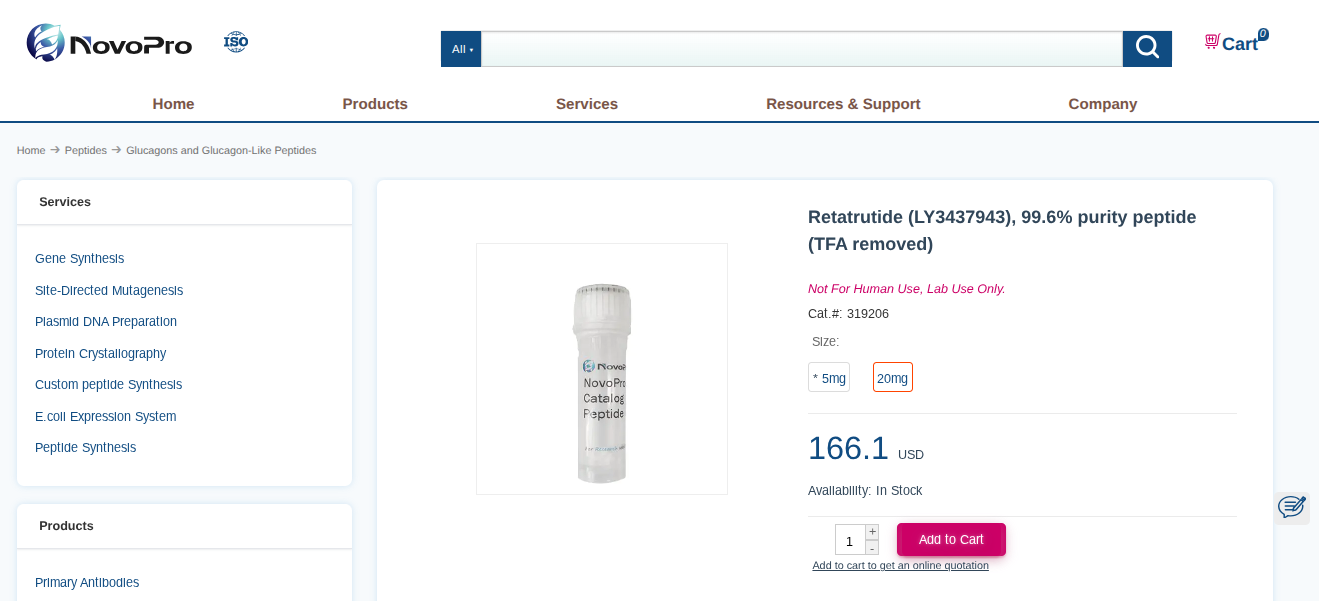Click the ISO certification badge icon

(236, 42)
